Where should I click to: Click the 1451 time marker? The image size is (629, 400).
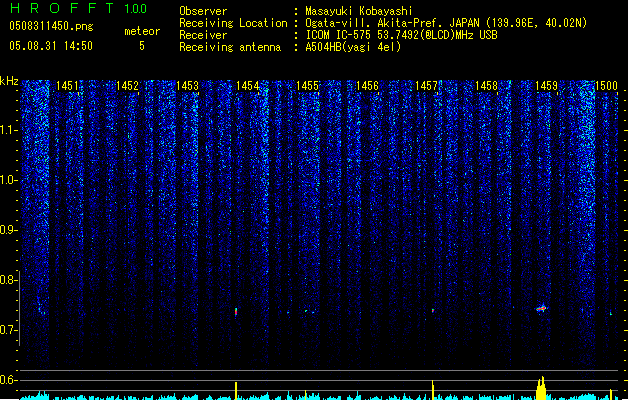pos(67,86)
